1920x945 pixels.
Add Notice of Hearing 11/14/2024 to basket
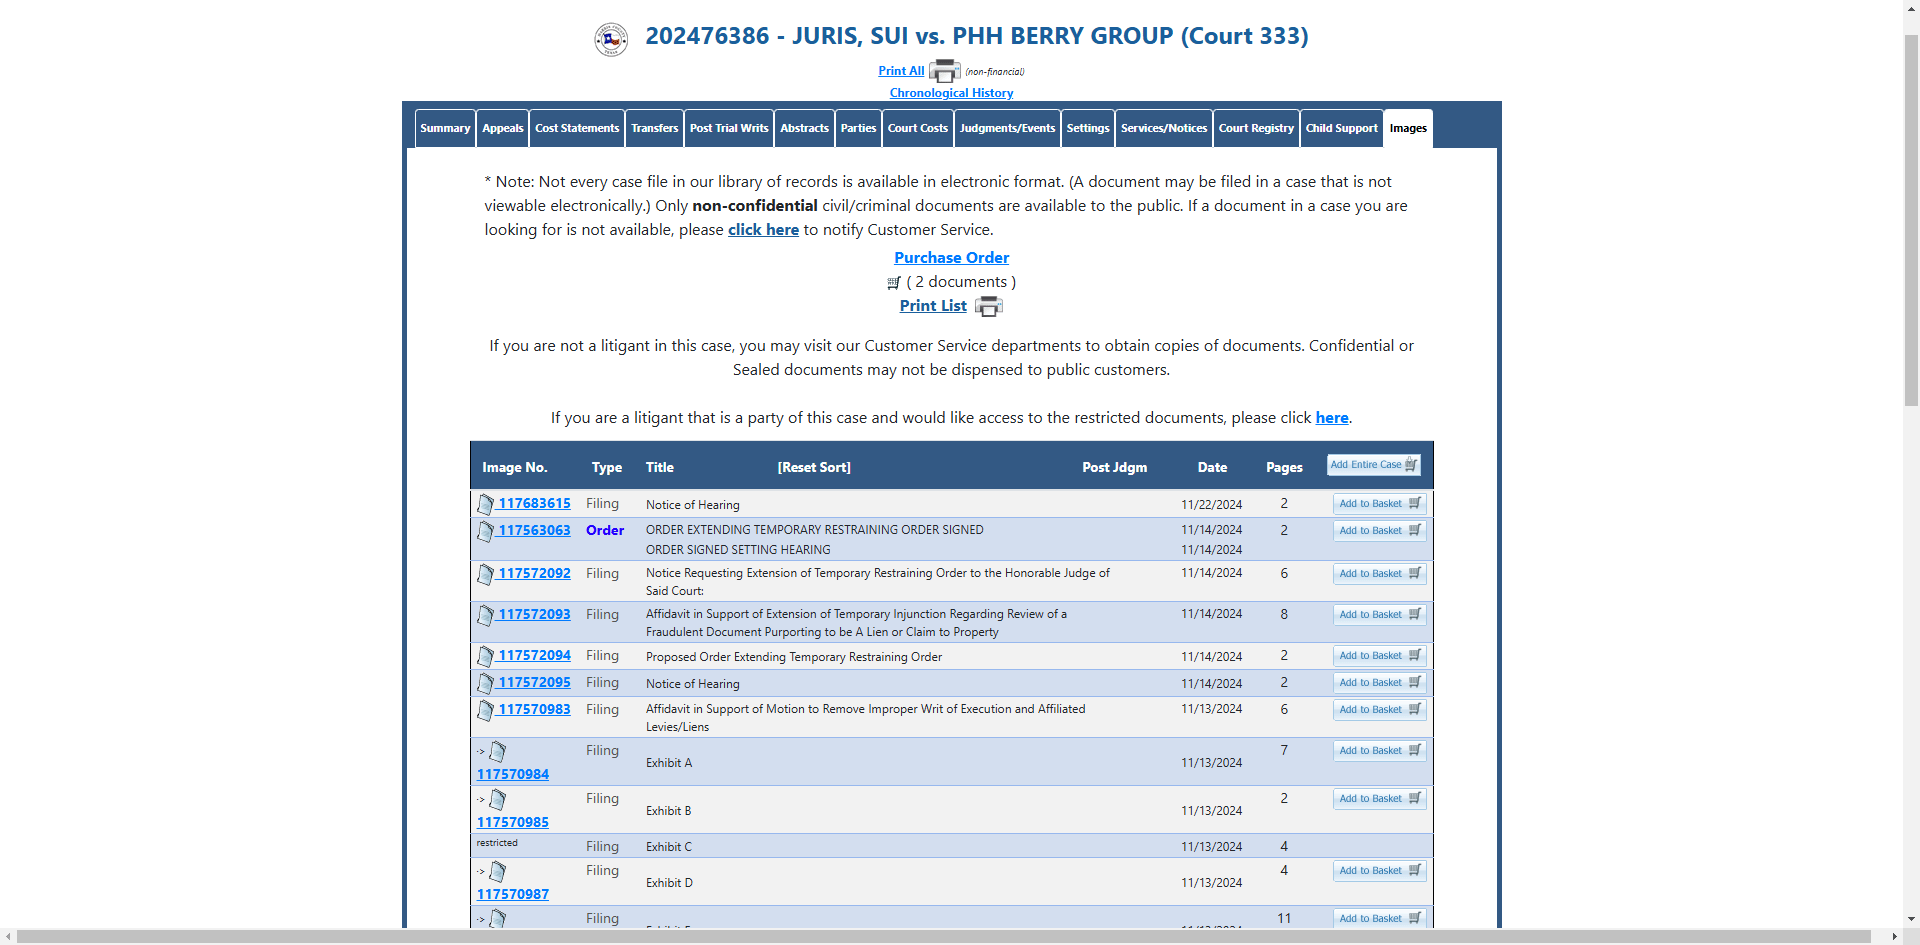click(x=1380, y=683)
